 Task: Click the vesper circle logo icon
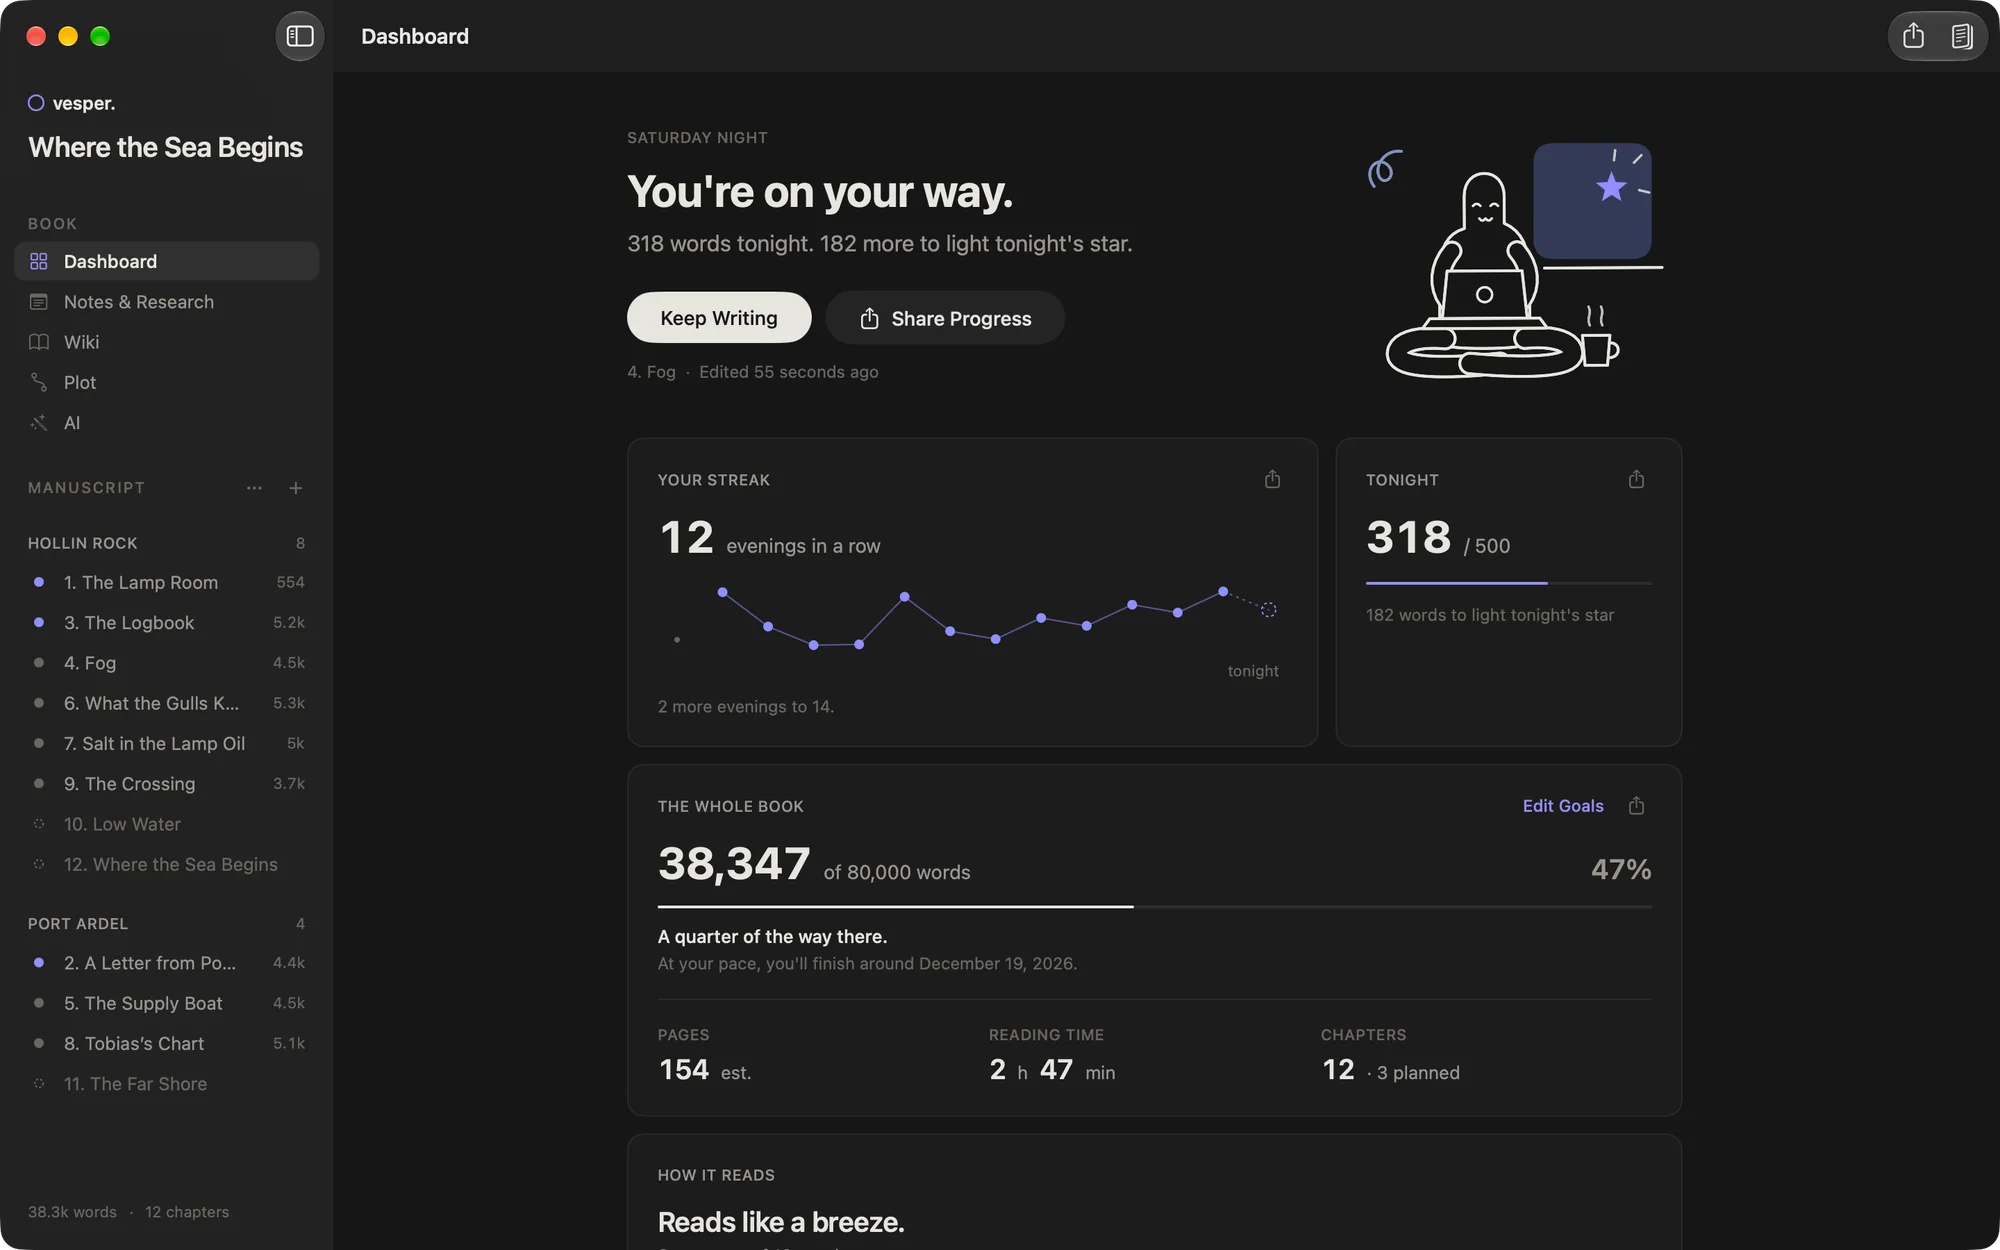point(36,103)
